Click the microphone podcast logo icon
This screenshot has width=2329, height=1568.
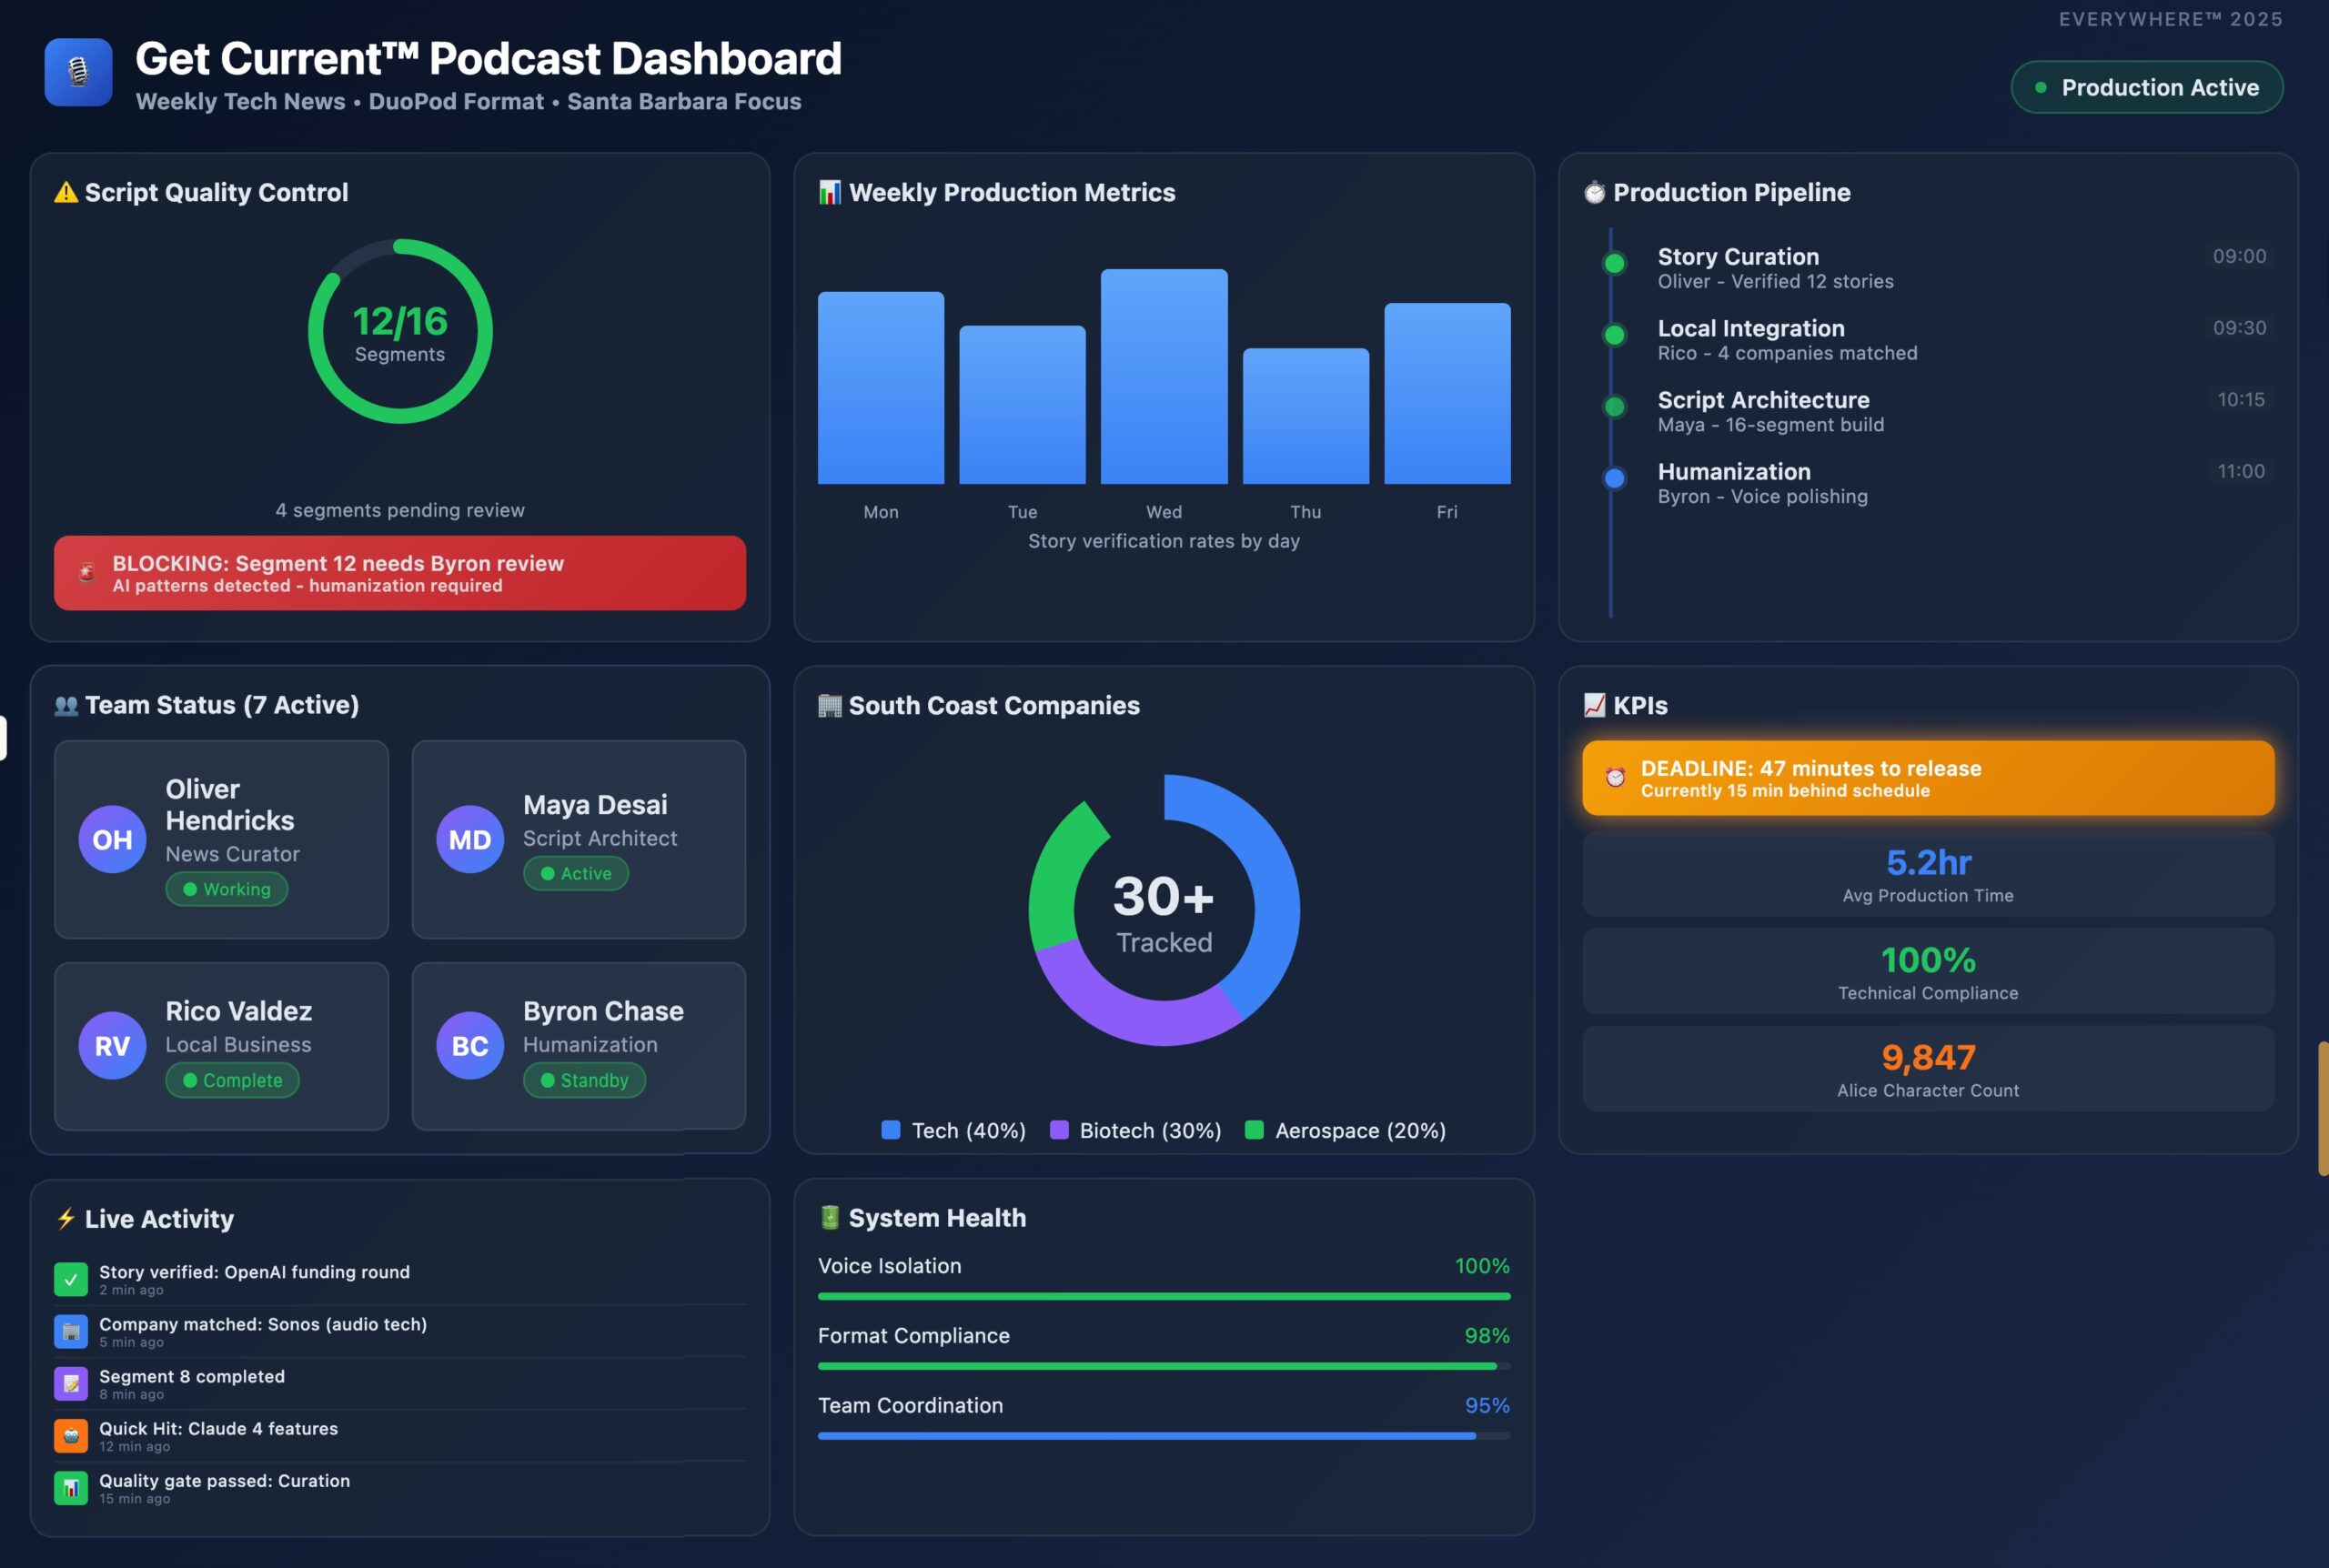(x=78, y=72)
